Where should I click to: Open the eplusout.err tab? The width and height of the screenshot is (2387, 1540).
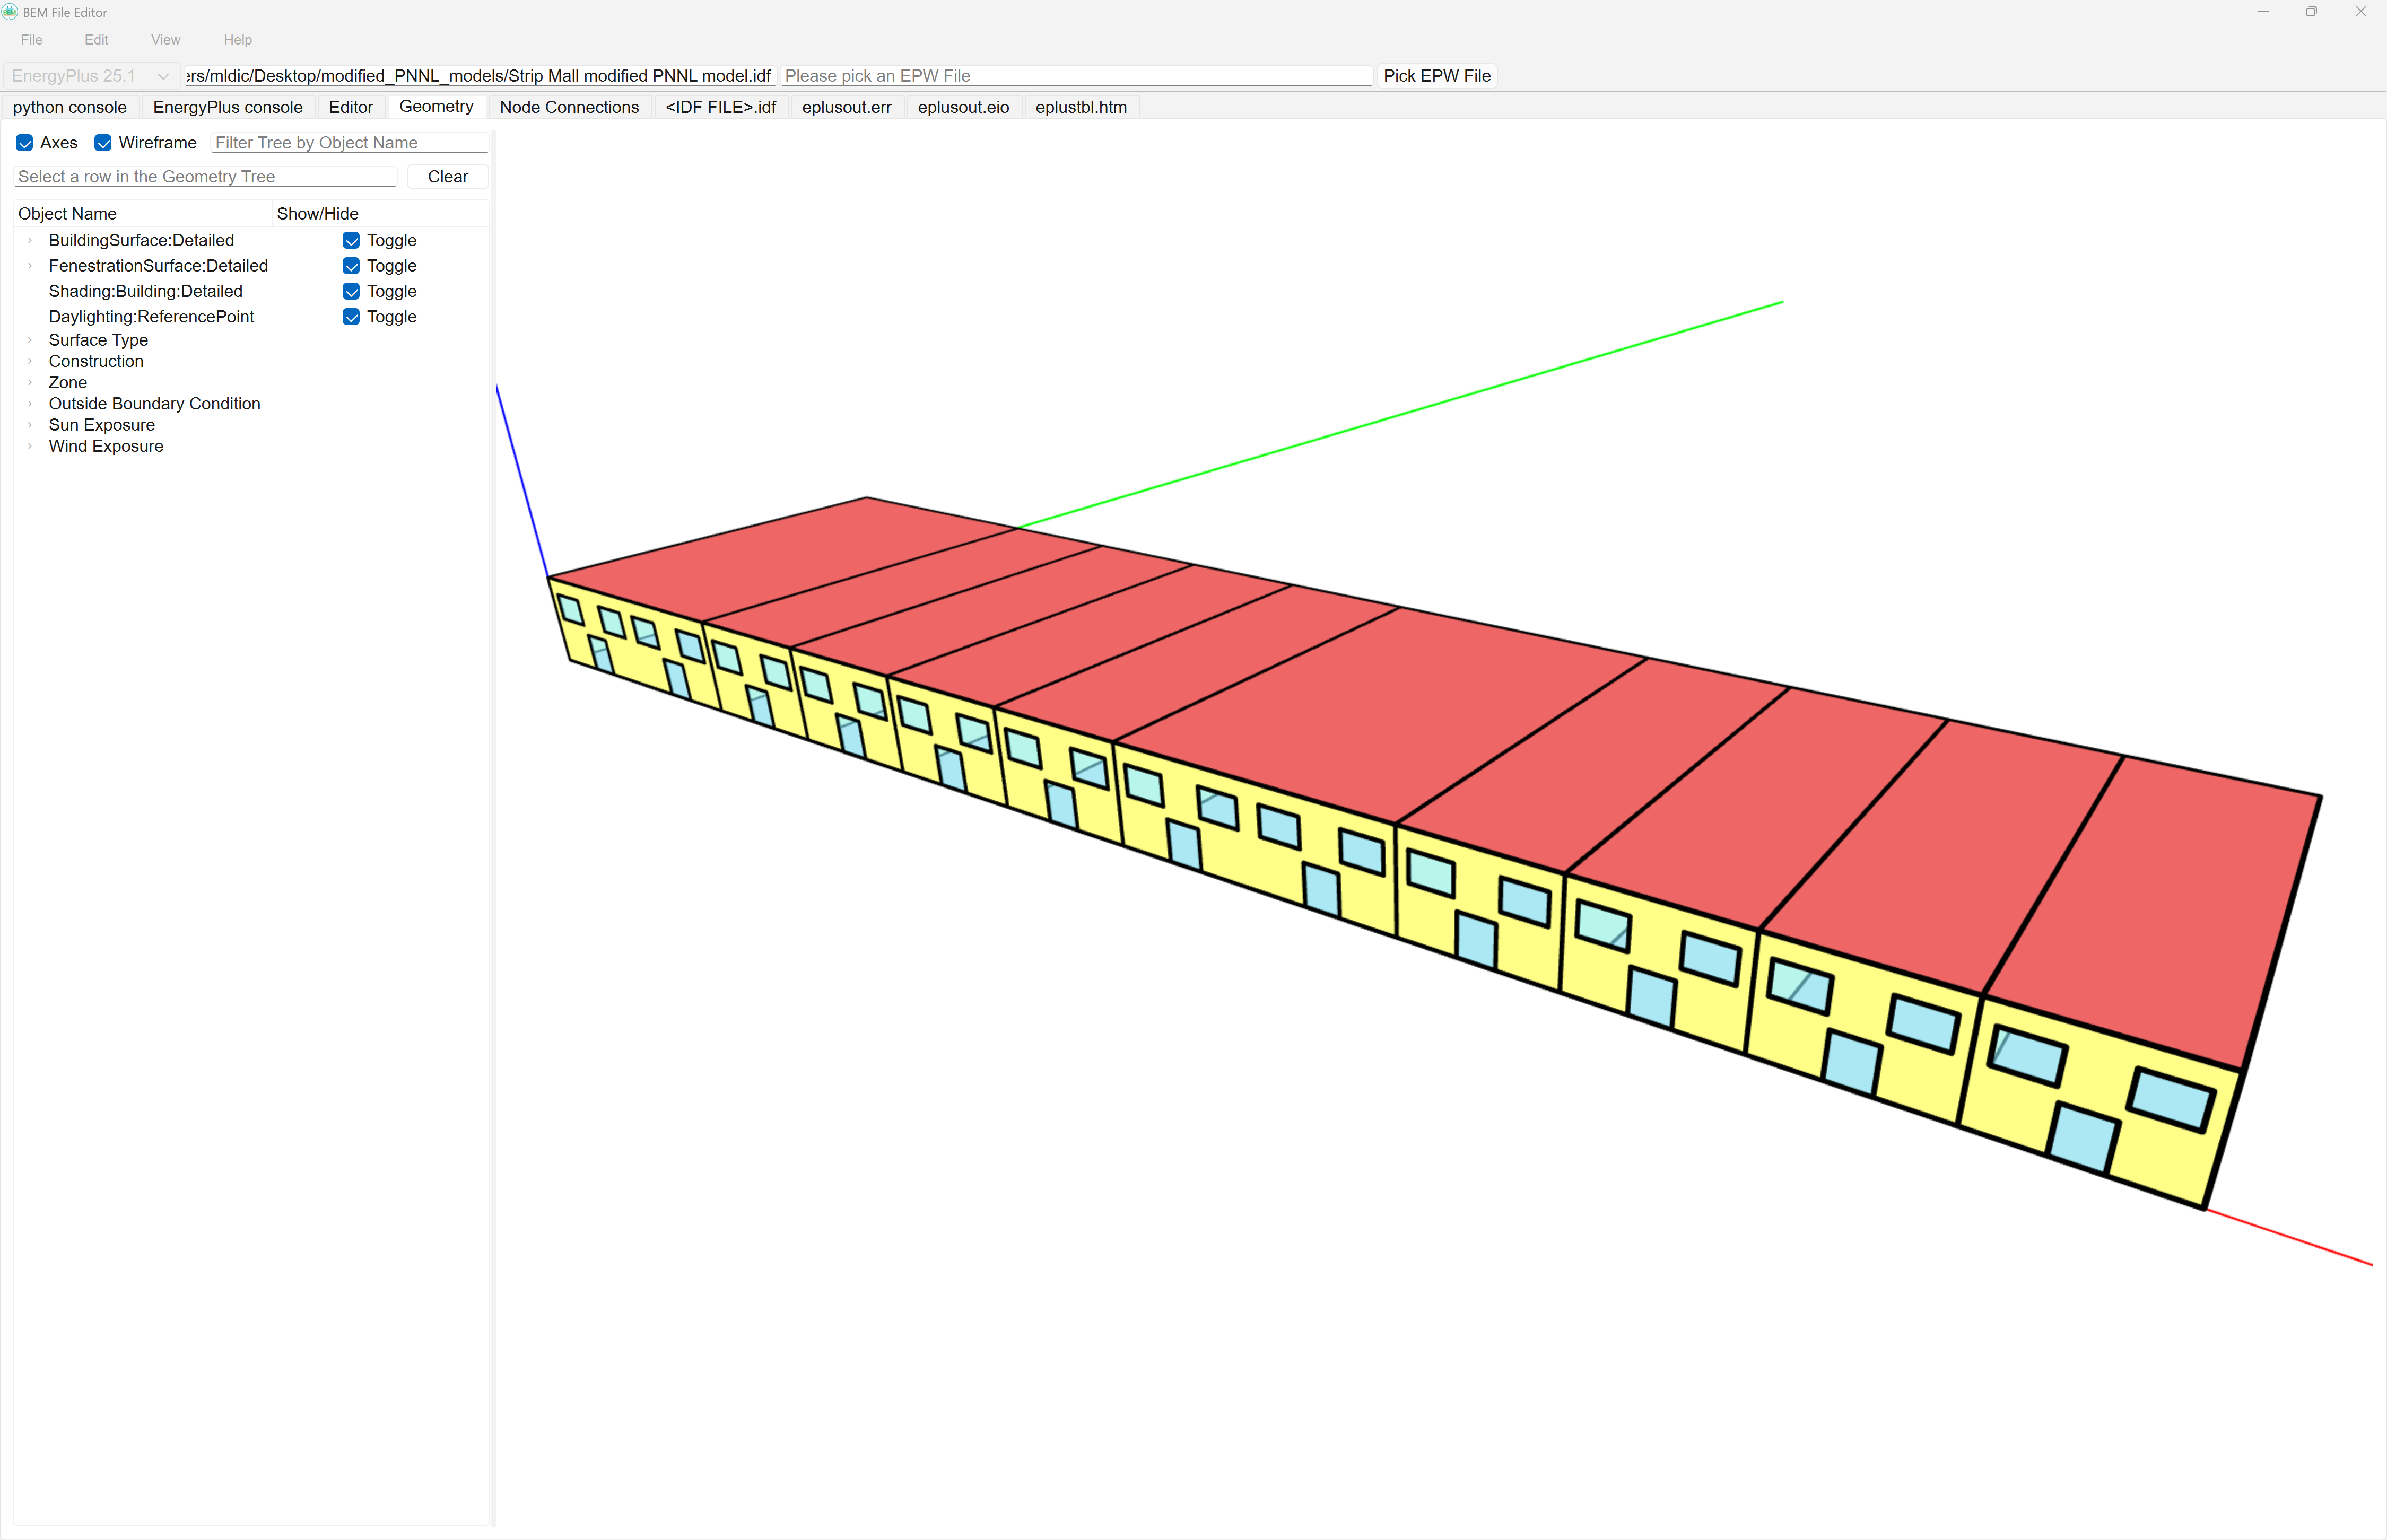pos(846,107)
